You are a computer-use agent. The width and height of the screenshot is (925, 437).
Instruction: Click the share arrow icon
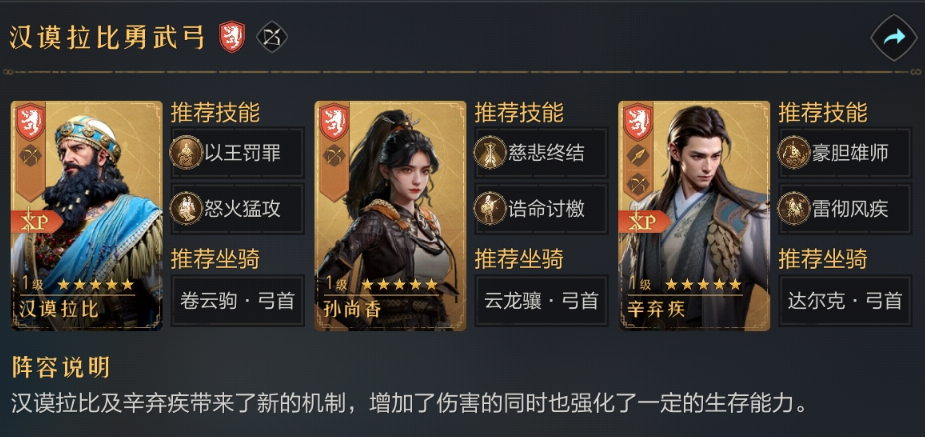[894, 38]
